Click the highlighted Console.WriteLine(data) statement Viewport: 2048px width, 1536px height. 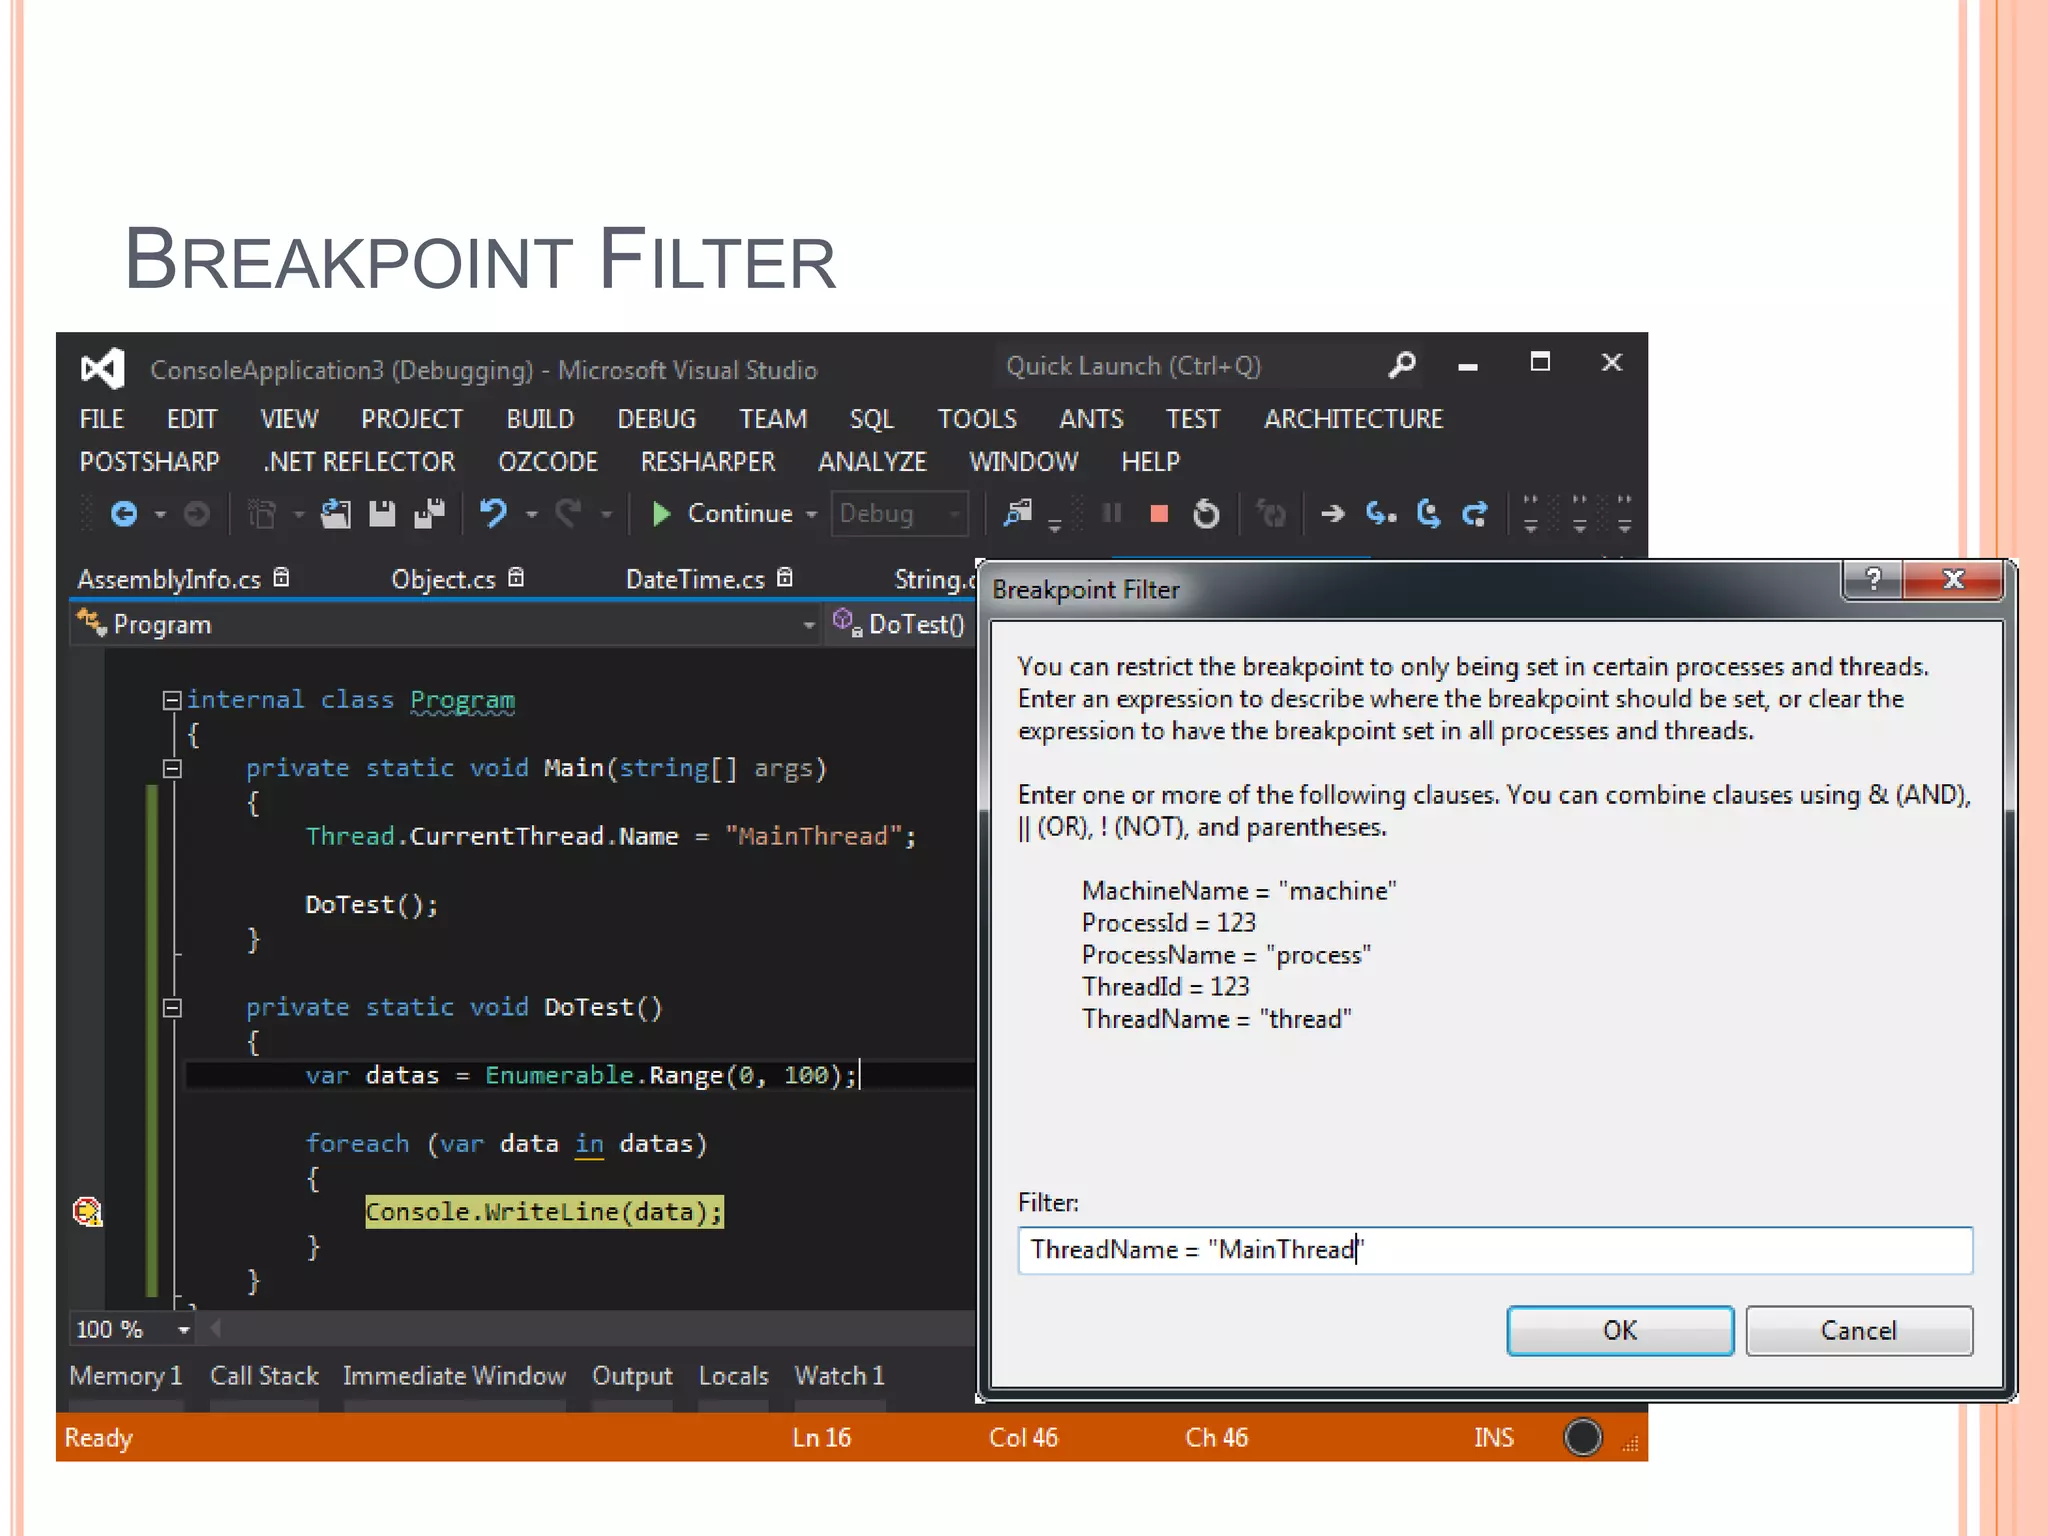(544, 1212)
